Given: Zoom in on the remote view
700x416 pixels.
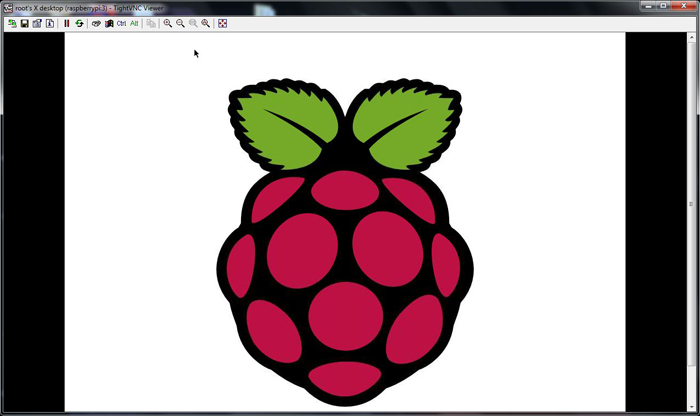Looking at the screenshot, I should (x=167, y=24).
